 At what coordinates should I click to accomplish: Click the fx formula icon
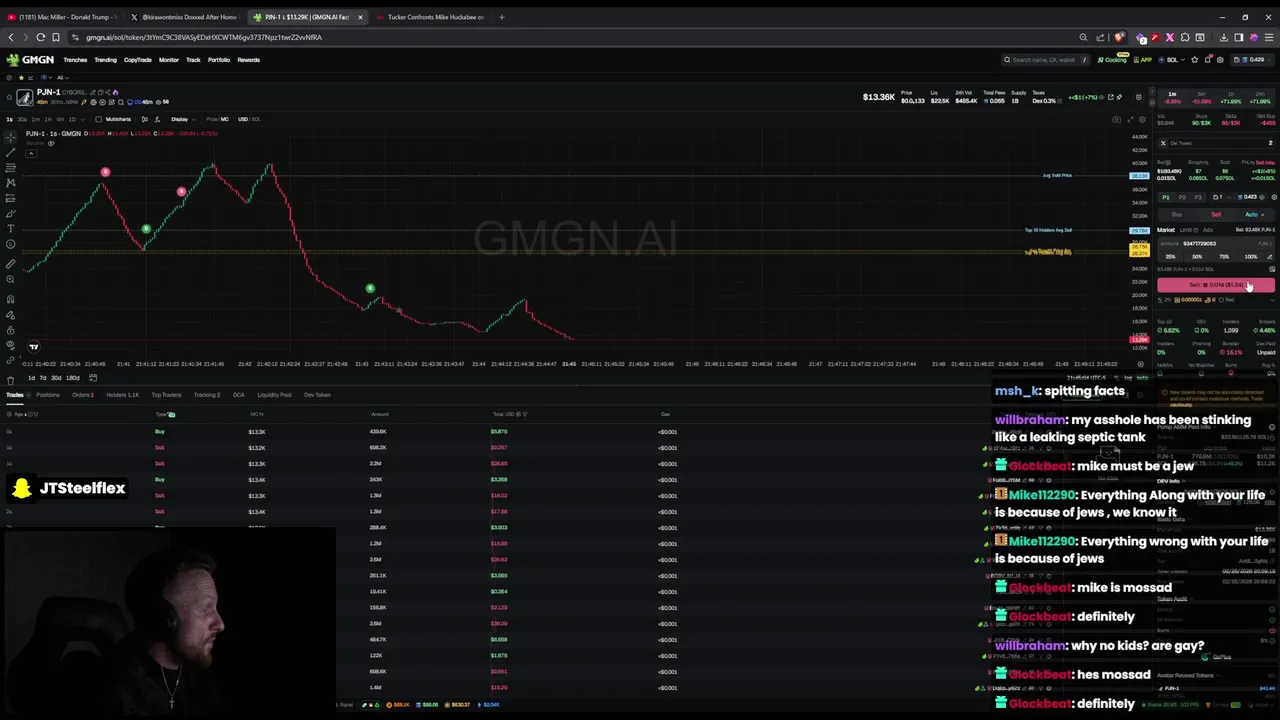158,119
